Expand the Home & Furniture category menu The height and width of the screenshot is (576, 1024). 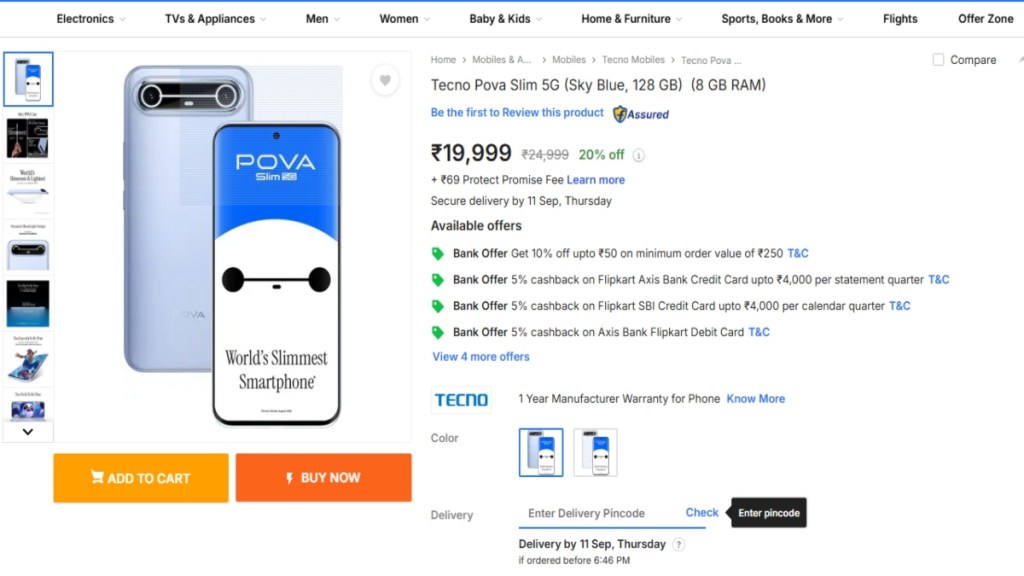pos(632,19)
